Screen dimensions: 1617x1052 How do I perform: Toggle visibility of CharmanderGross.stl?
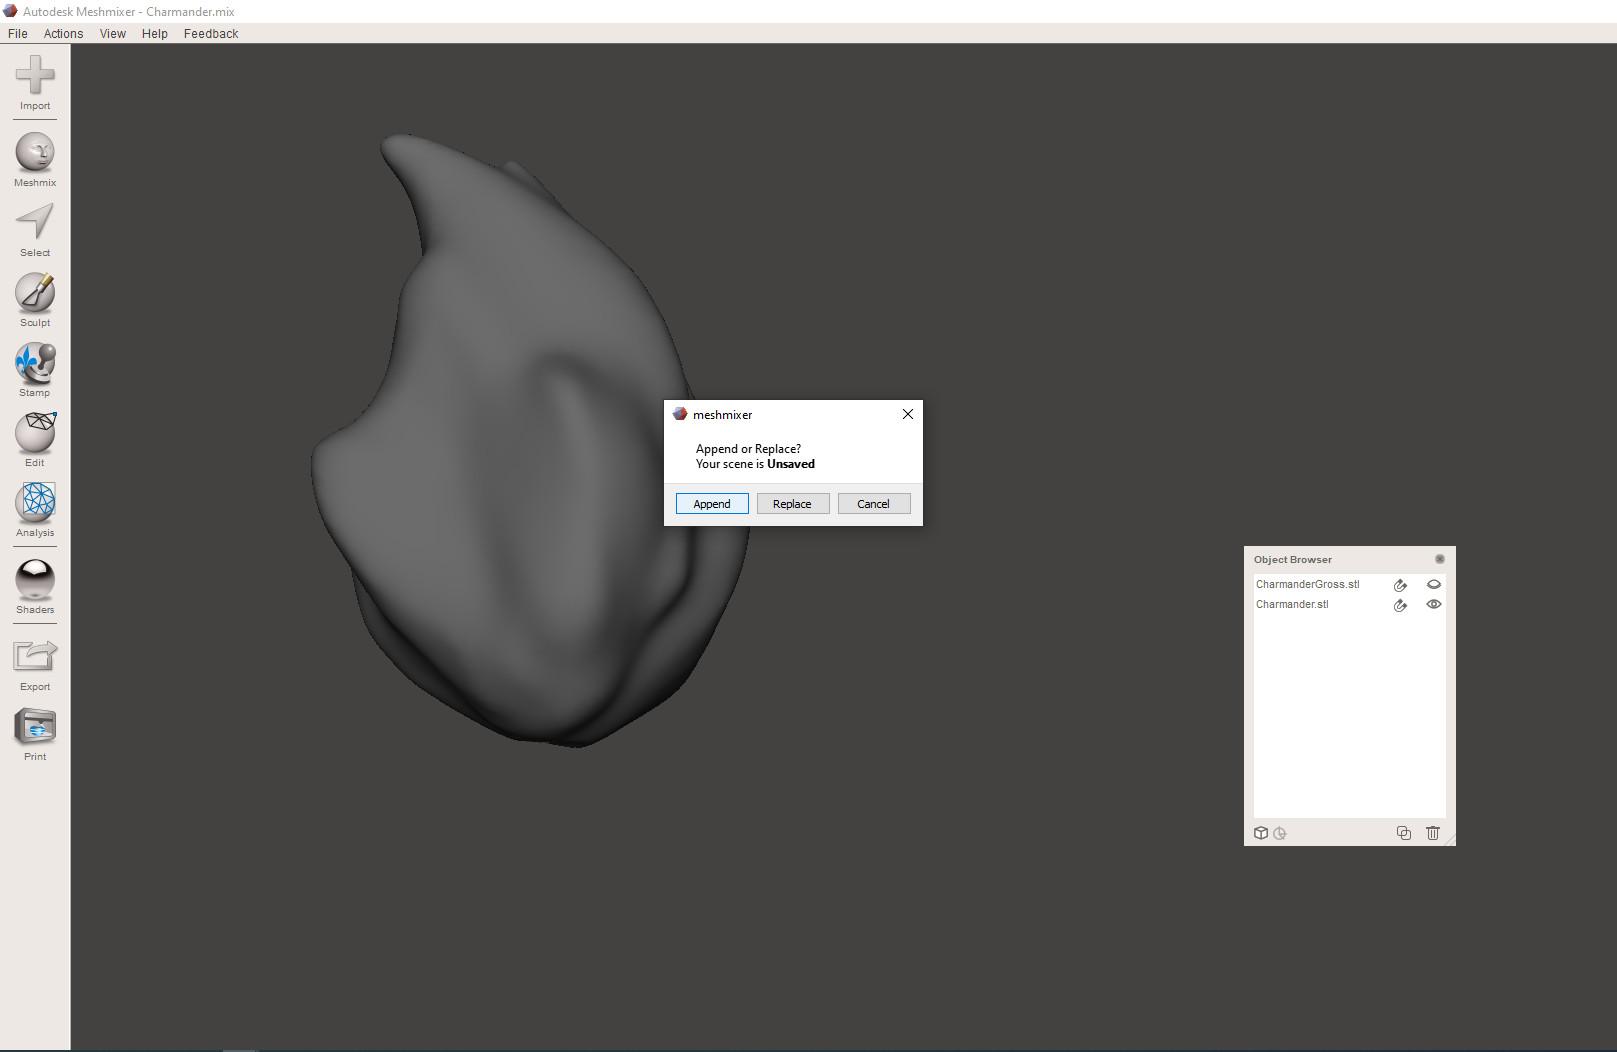coord(1434,585)
